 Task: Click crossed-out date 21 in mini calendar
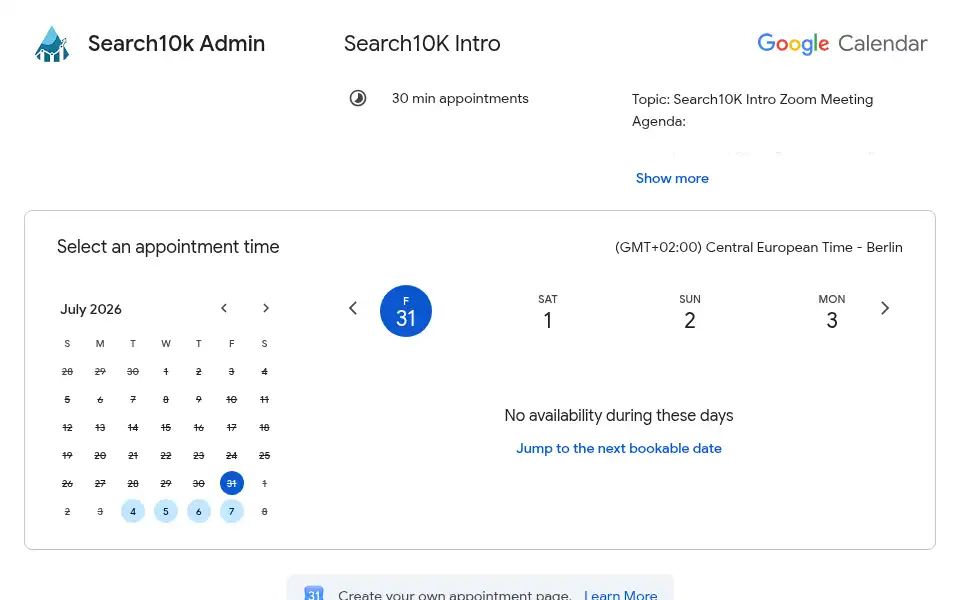pyautogui.click(x=133, y=456)
